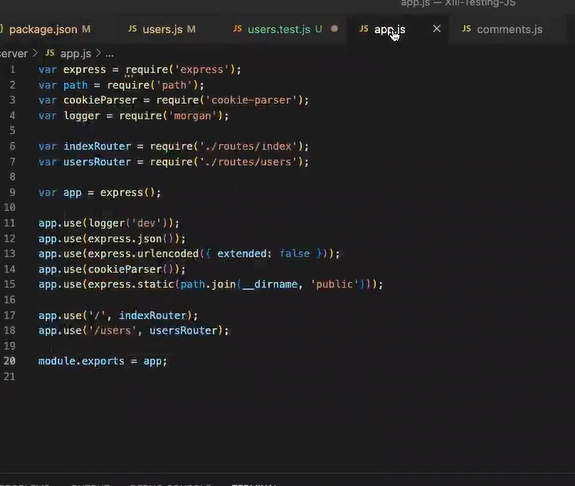Image resolution: width=575 pixels, height=486 pixels.
Task: Click express.json on line 12
Action: [x=125, y=239]
